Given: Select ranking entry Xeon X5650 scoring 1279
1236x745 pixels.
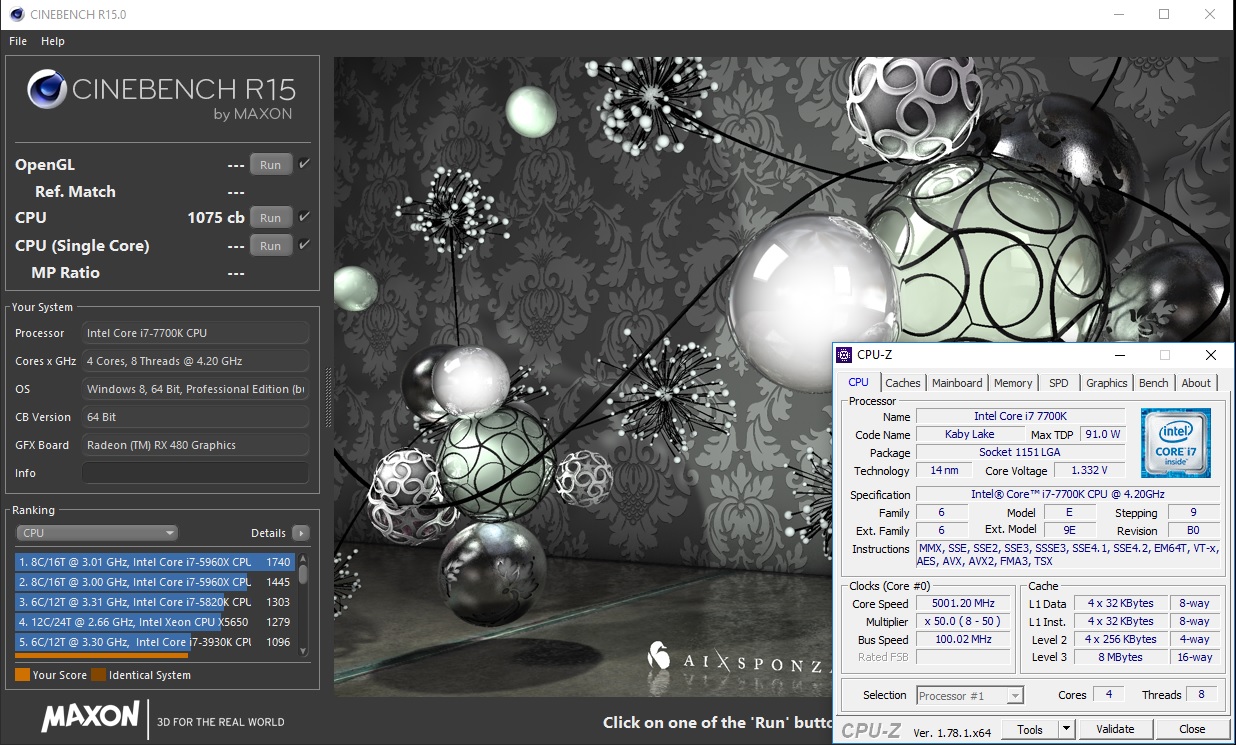Looking at the screenshot, I should click(154, 622).
